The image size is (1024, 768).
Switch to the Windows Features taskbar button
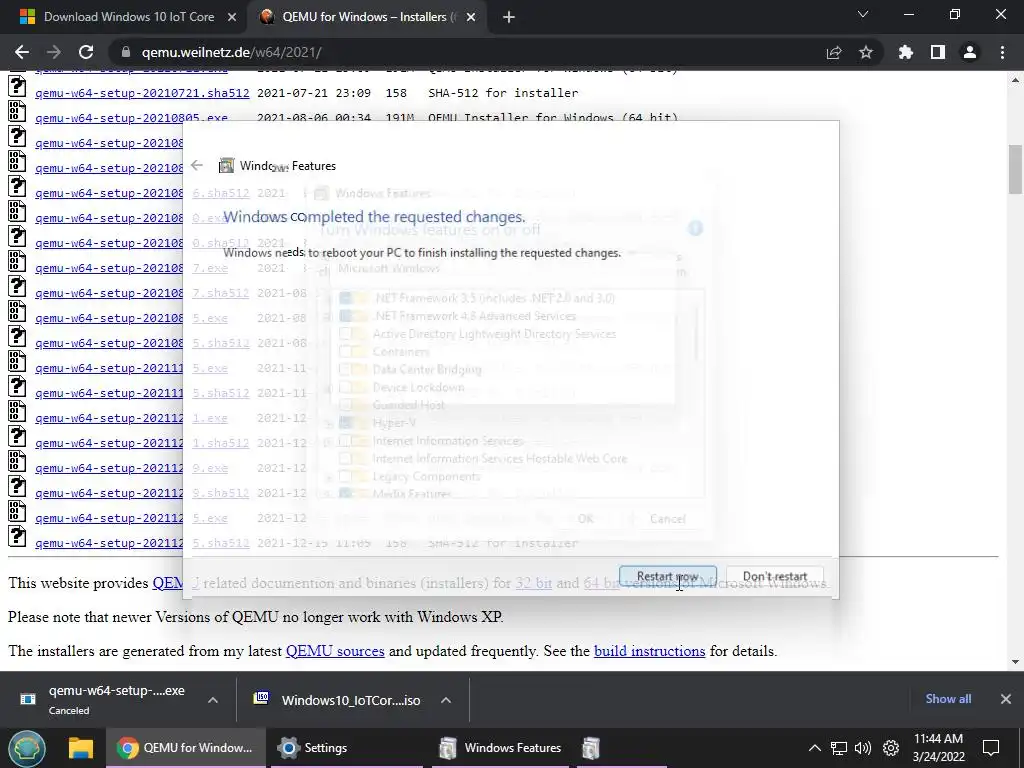(502, 748)
